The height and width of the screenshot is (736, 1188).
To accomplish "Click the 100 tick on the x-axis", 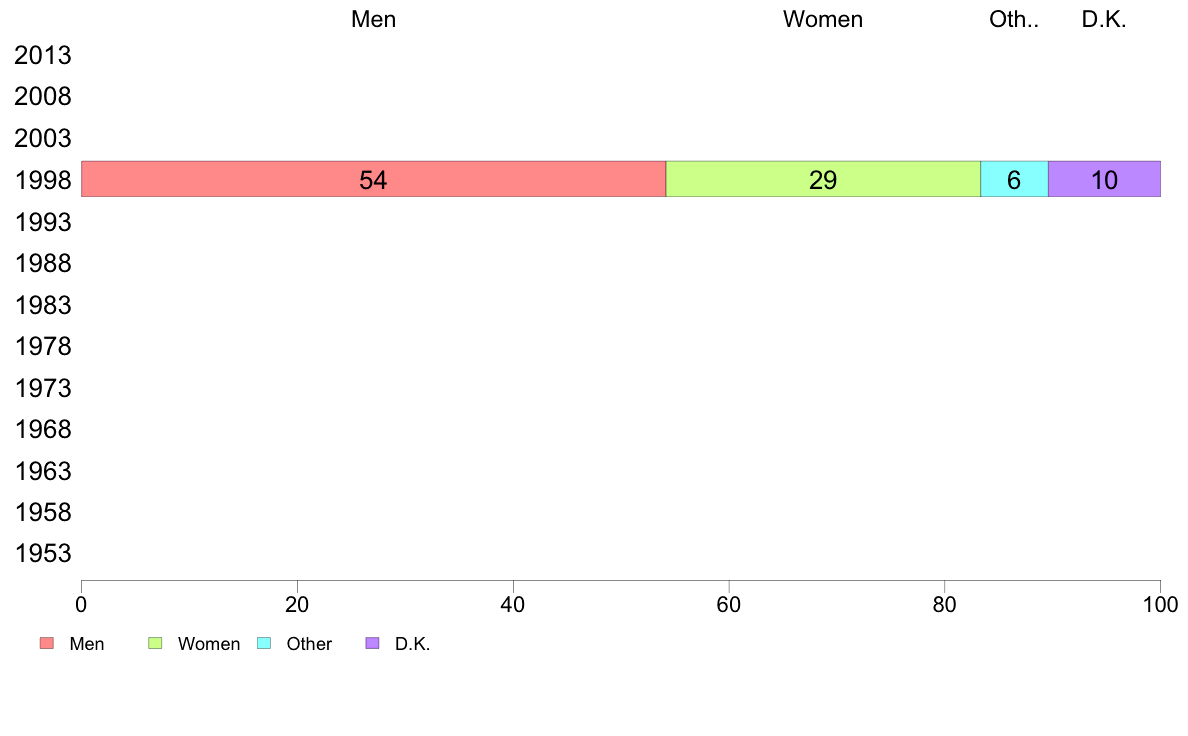I will [x=1161, y=604].
